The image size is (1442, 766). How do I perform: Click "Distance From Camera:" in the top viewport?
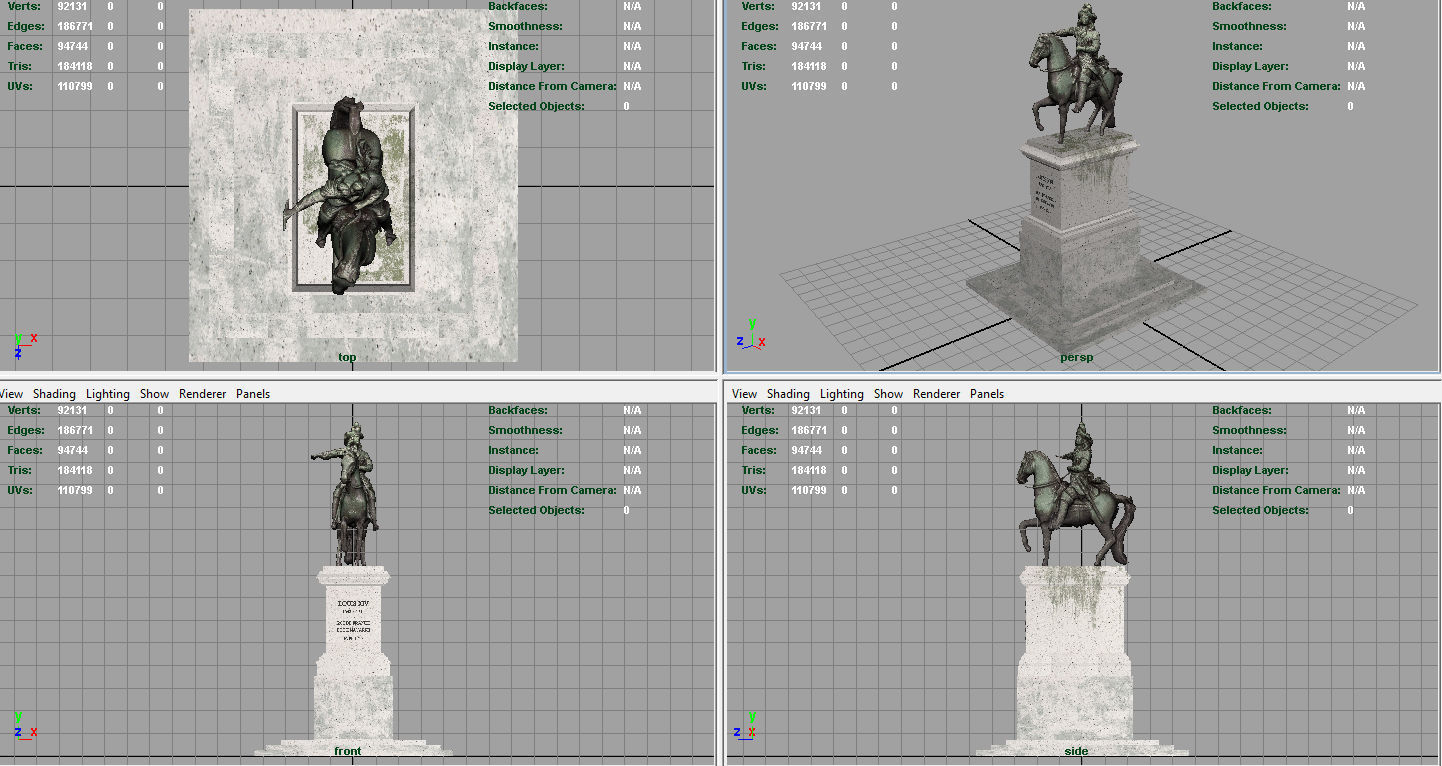pyautogui.click(x=552, y=86)
